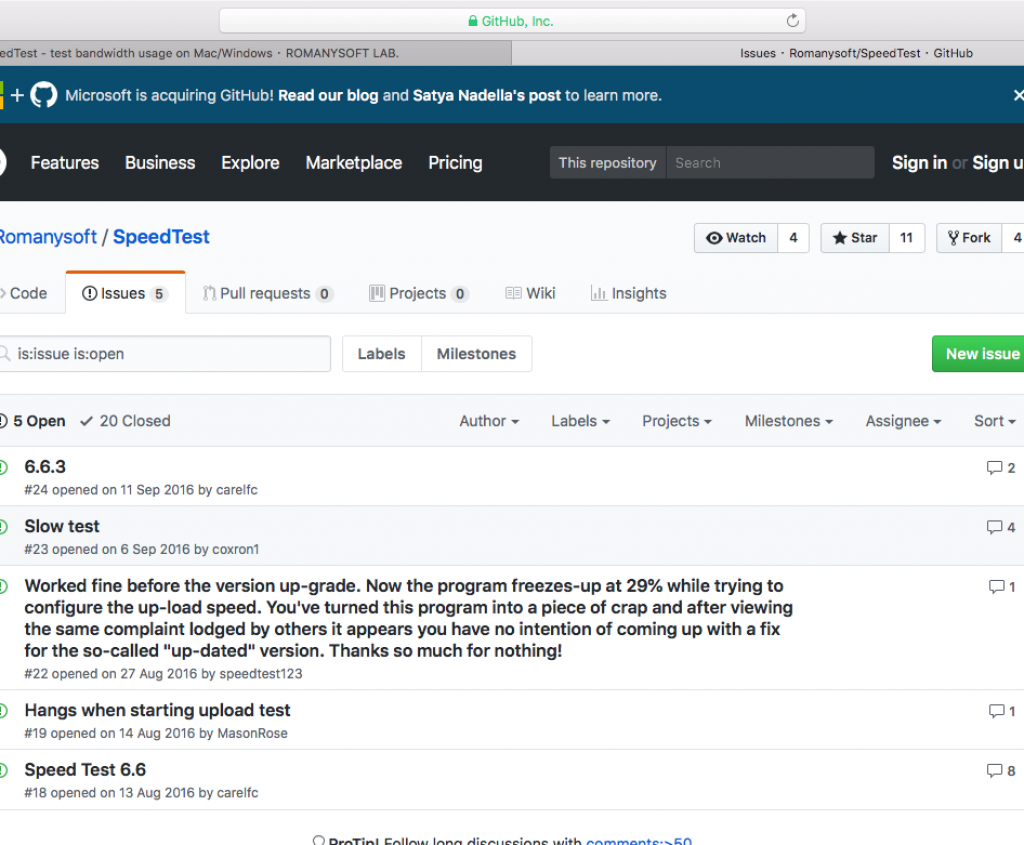Click author MasonRose on issue #19

[252, 733]
